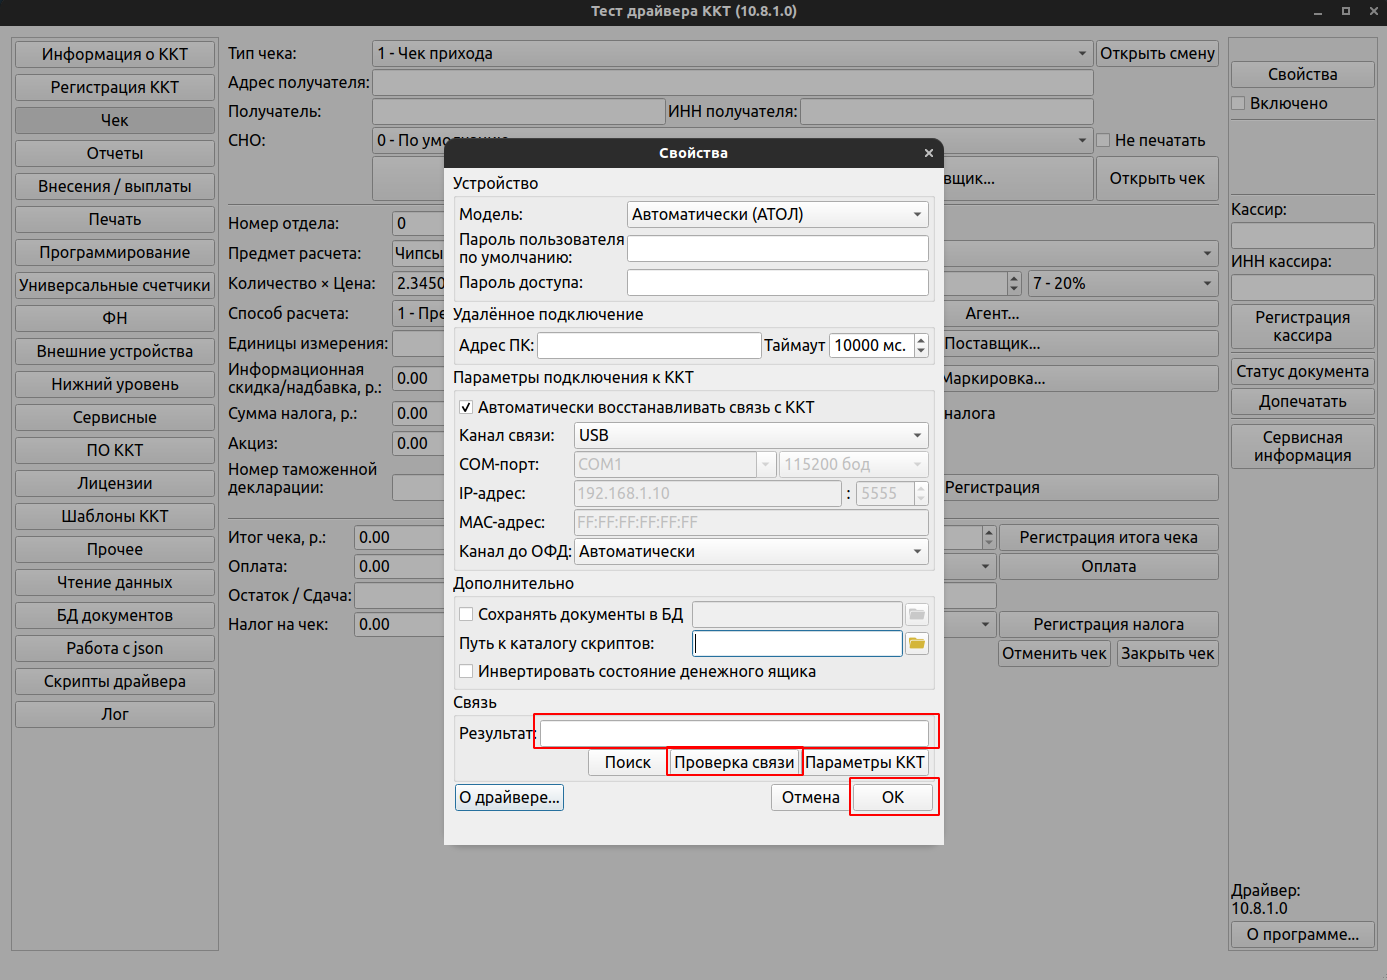Focus the Адрес ПК input field
The height and width of the screenshot is (980, 1387).
(649, 345)
